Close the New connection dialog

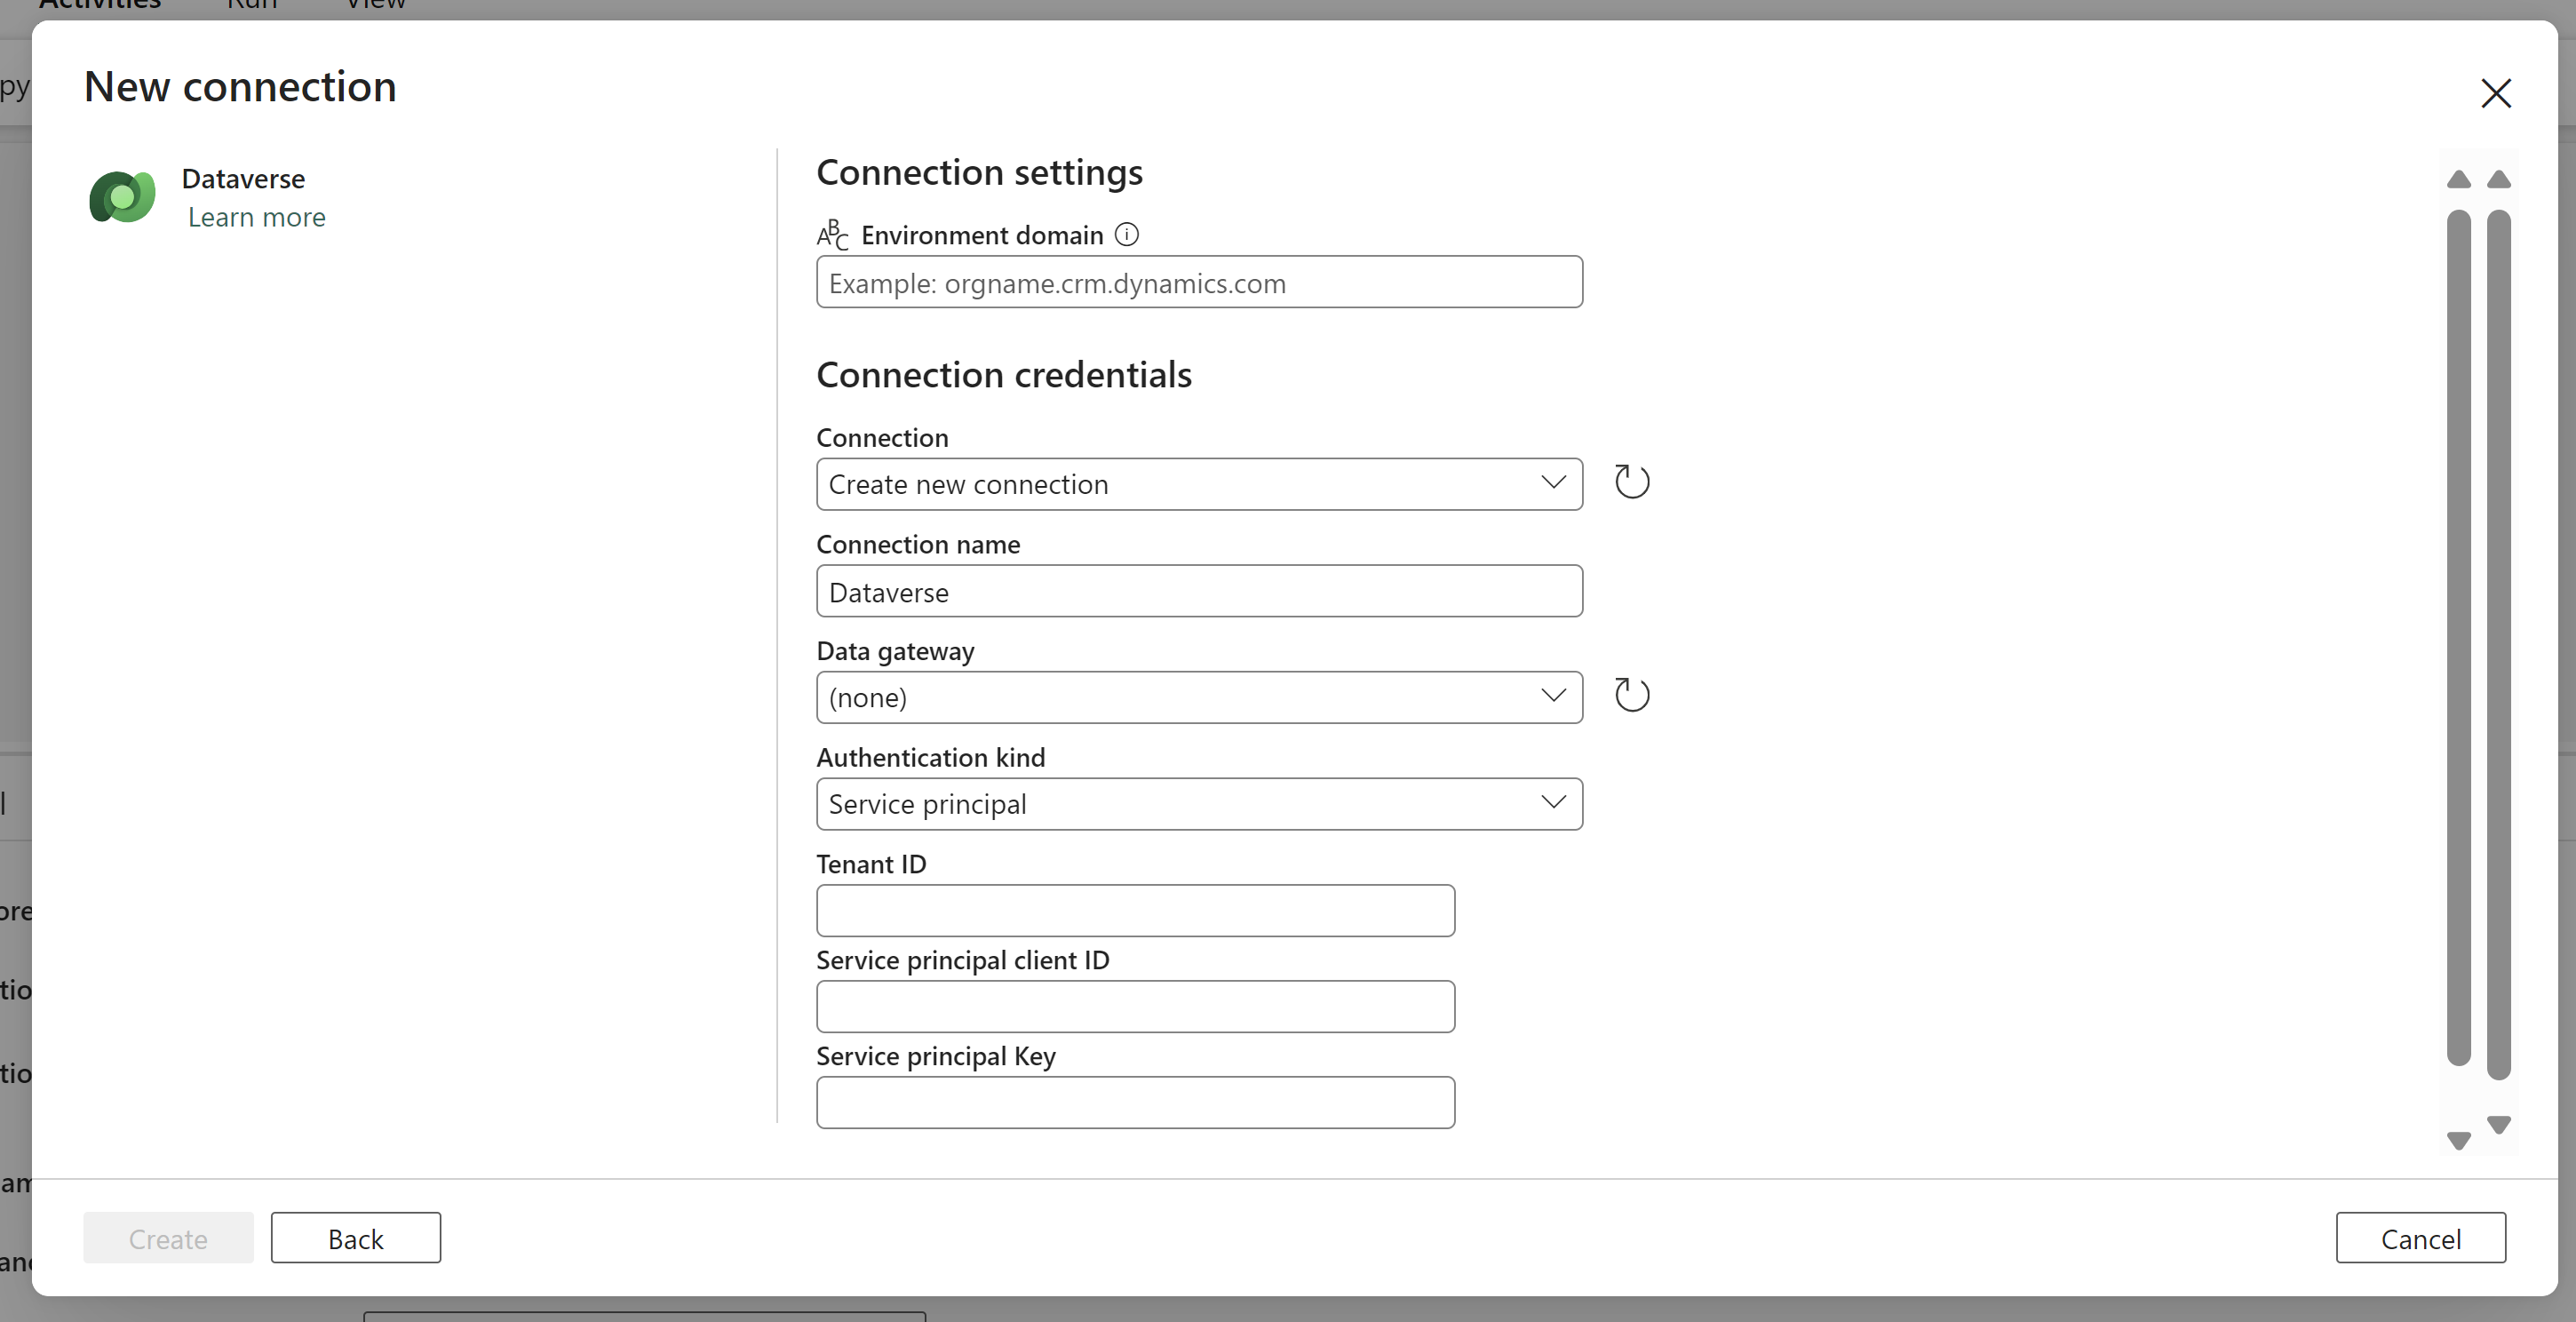point(2497,93)
